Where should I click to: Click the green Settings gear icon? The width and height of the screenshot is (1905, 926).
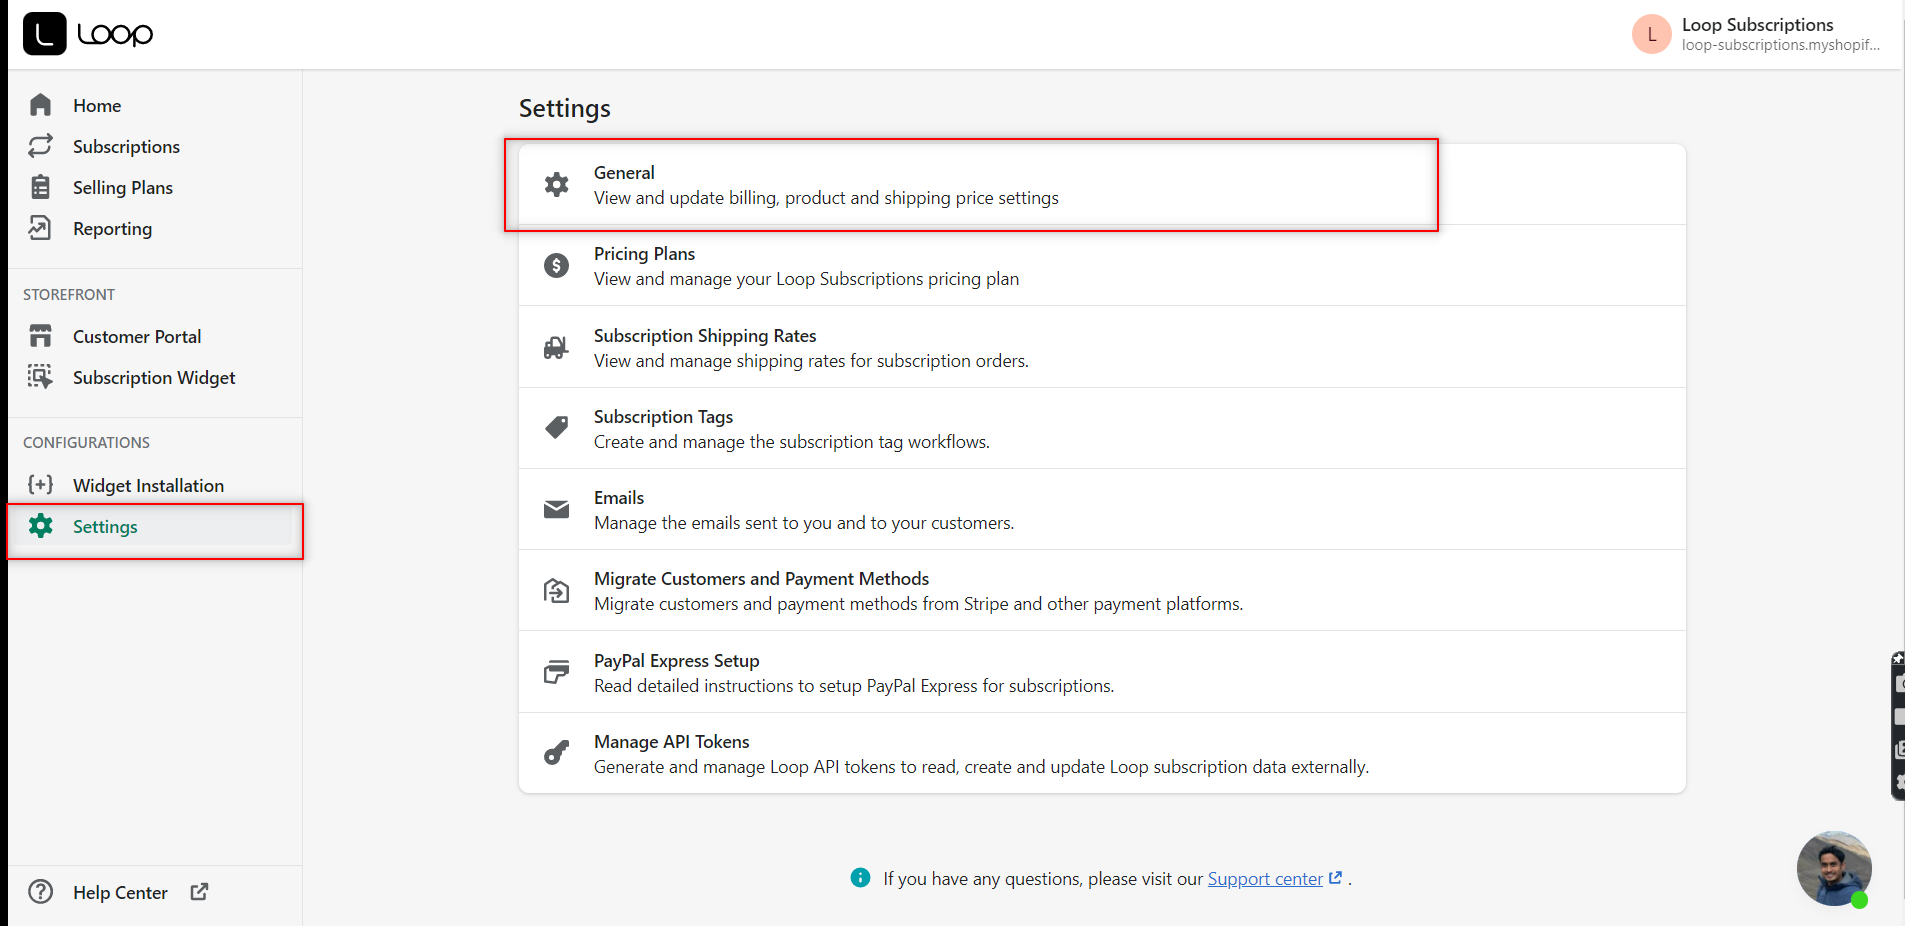click(x=40, y=526)
